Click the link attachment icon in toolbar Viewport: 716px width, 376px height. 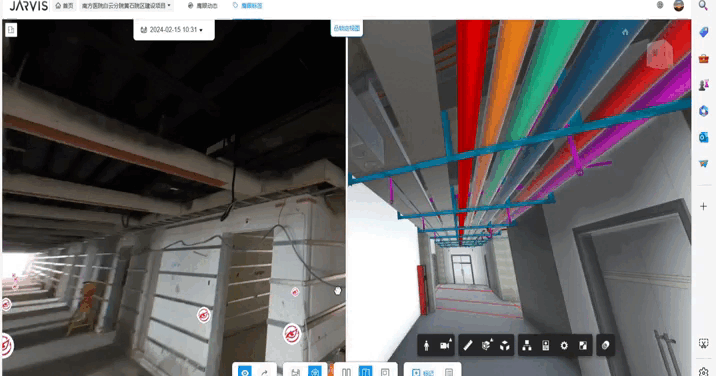(x=605, y=345)
